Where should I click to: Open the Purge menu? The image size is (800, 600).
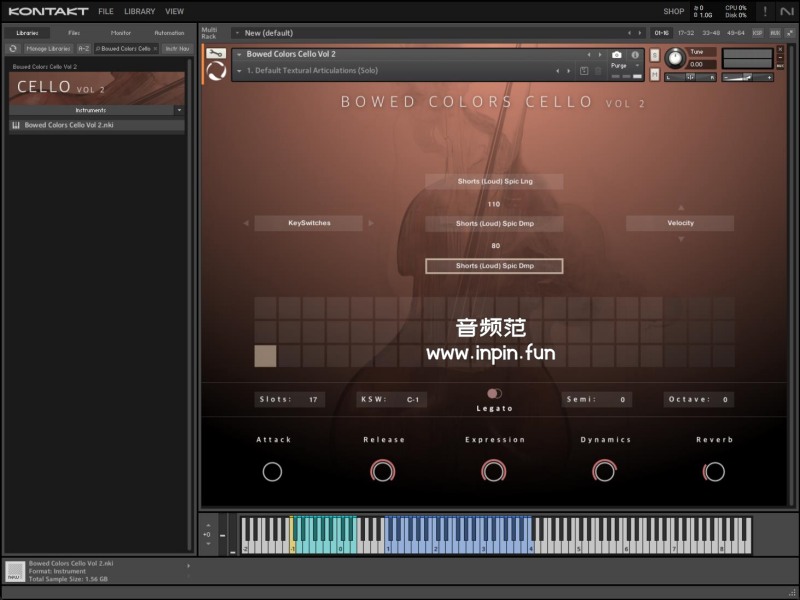click(626, 66)
